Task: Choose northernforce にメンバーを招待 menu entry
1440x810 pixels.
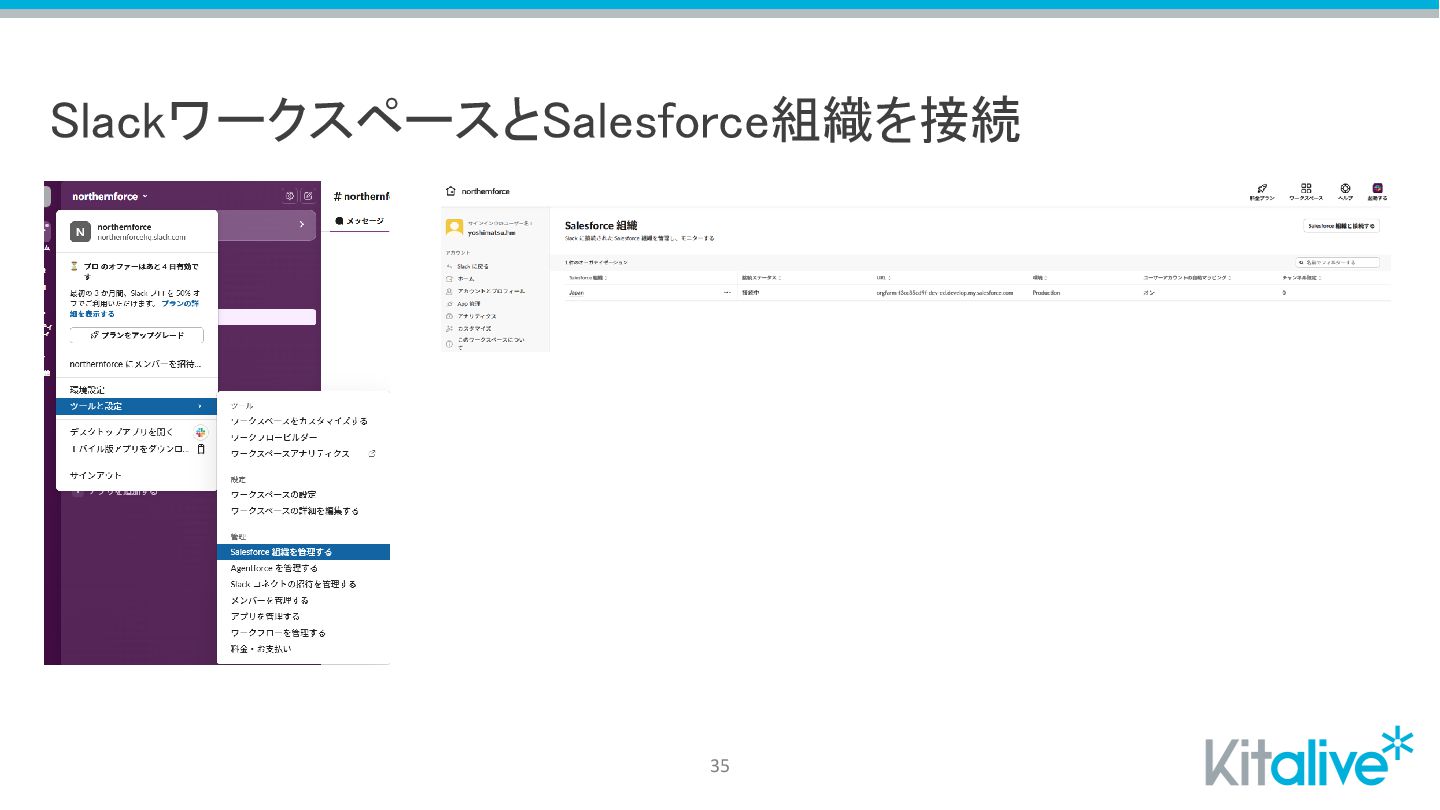Action: (x=135, y=364)
